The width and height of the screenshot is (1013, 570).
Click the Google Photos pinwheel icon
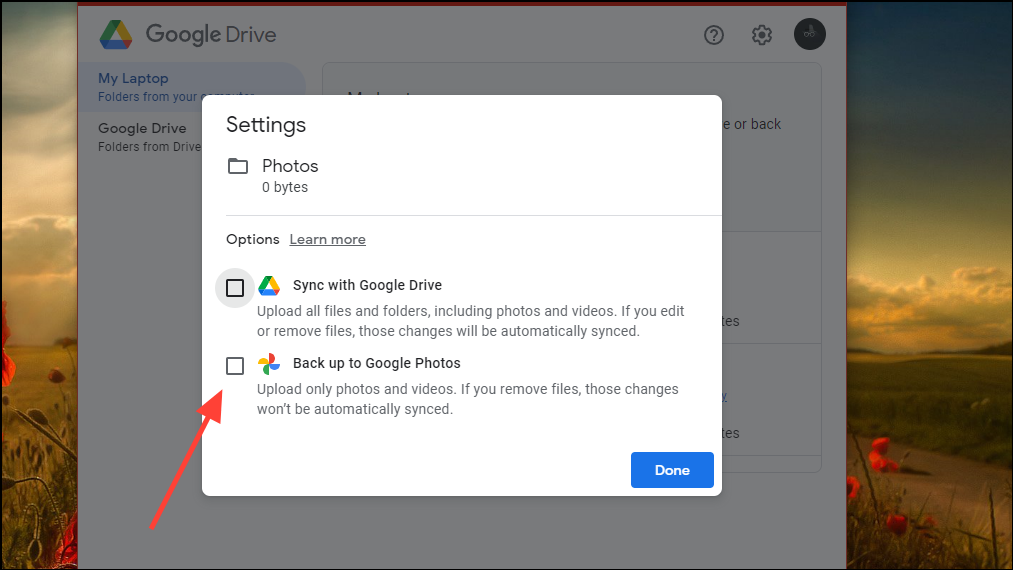269,364
